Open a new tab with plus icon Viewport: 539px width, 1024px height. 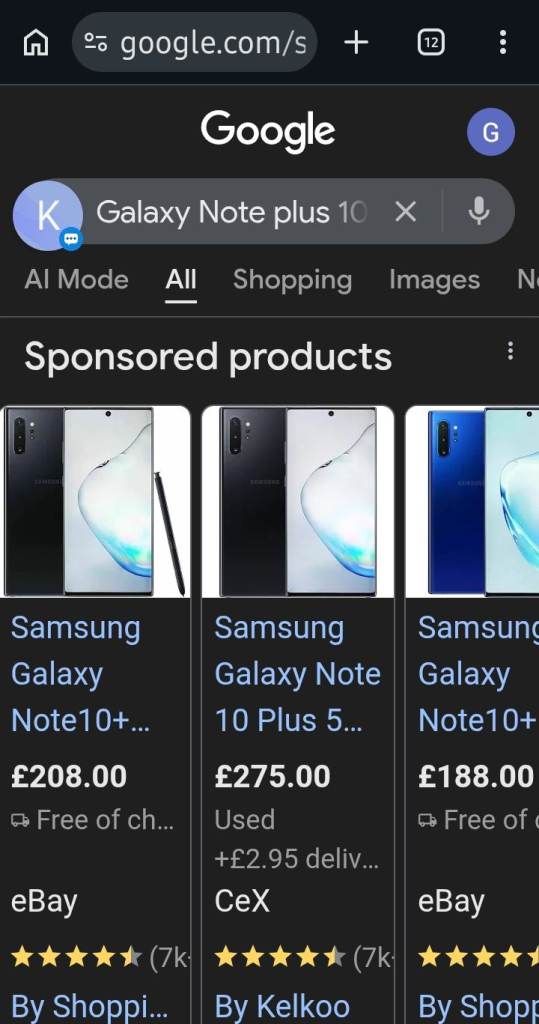click(x=356, y=43)
